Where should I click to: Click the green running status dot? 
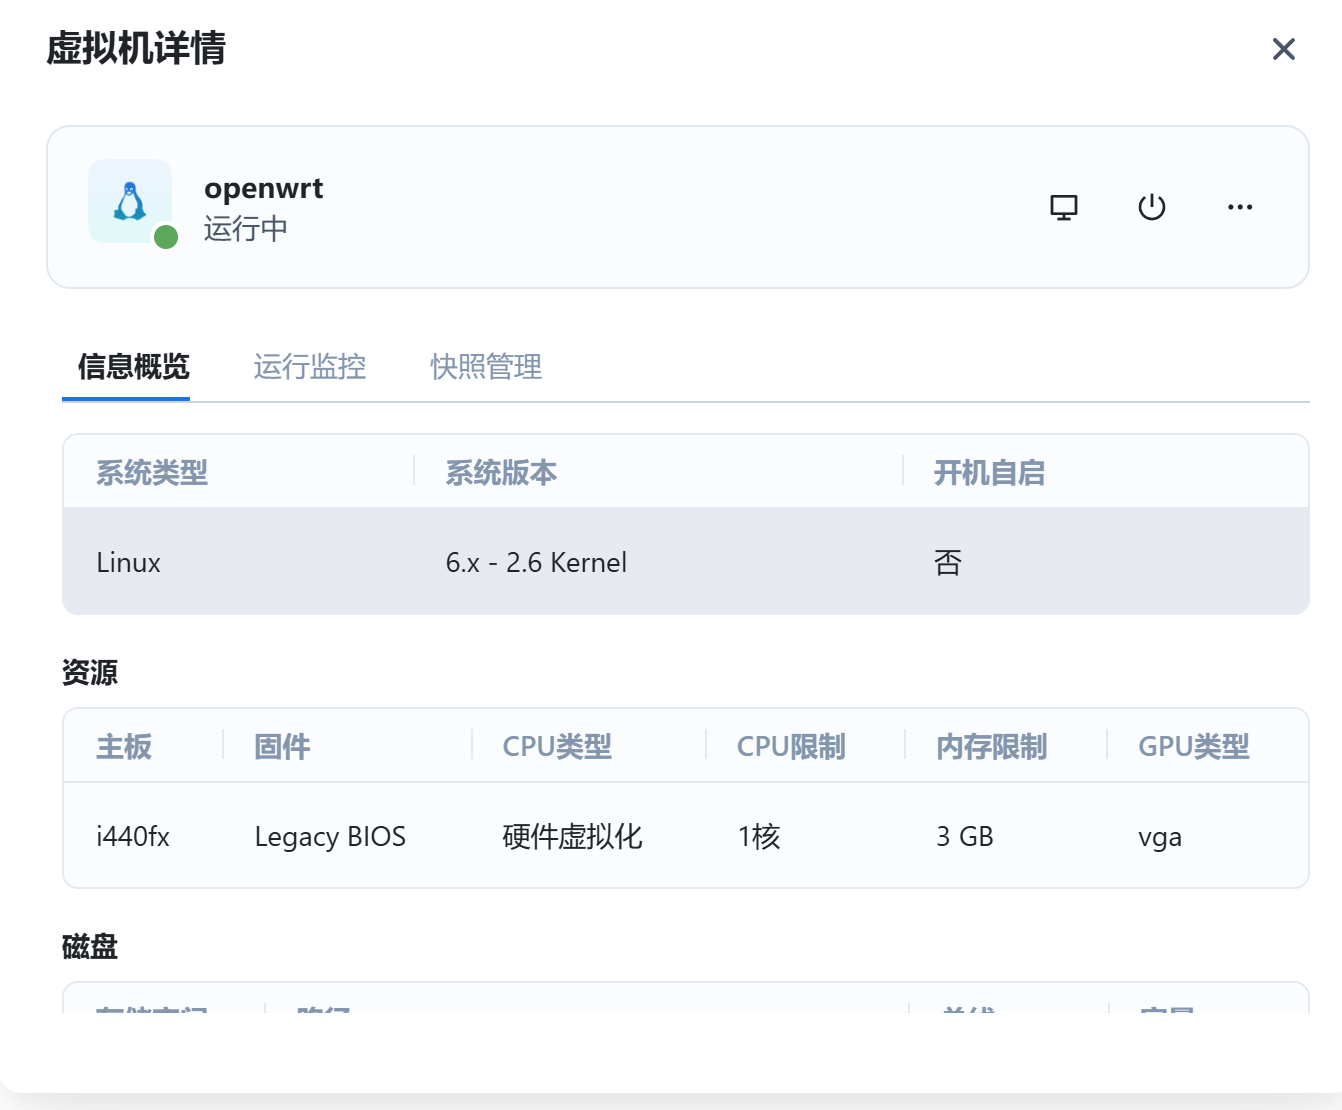pos(166,237)
